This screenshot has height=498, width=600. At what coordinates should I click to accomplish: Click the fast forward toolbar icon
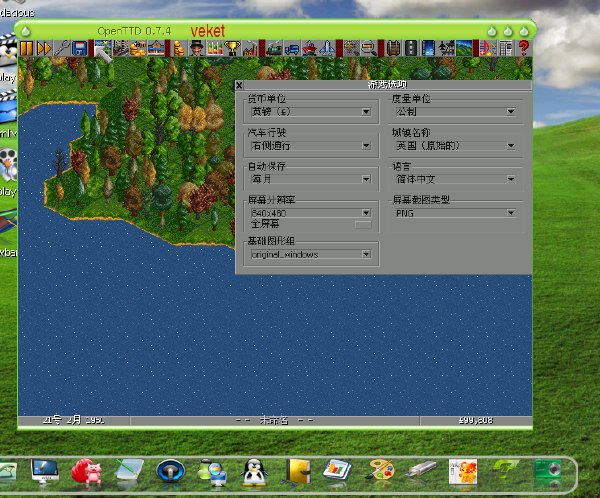44,49
